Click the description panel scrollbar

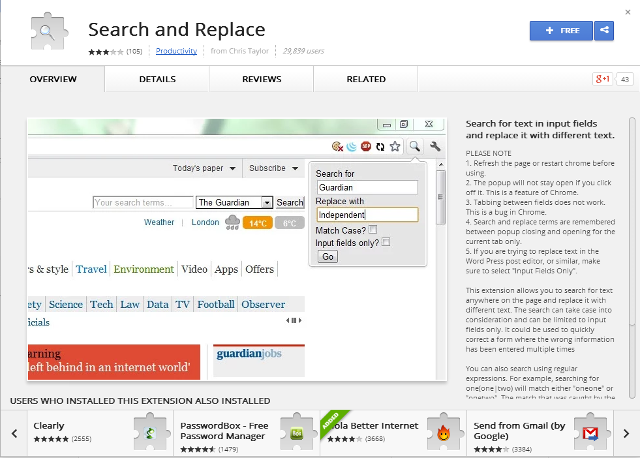[632, 258]
